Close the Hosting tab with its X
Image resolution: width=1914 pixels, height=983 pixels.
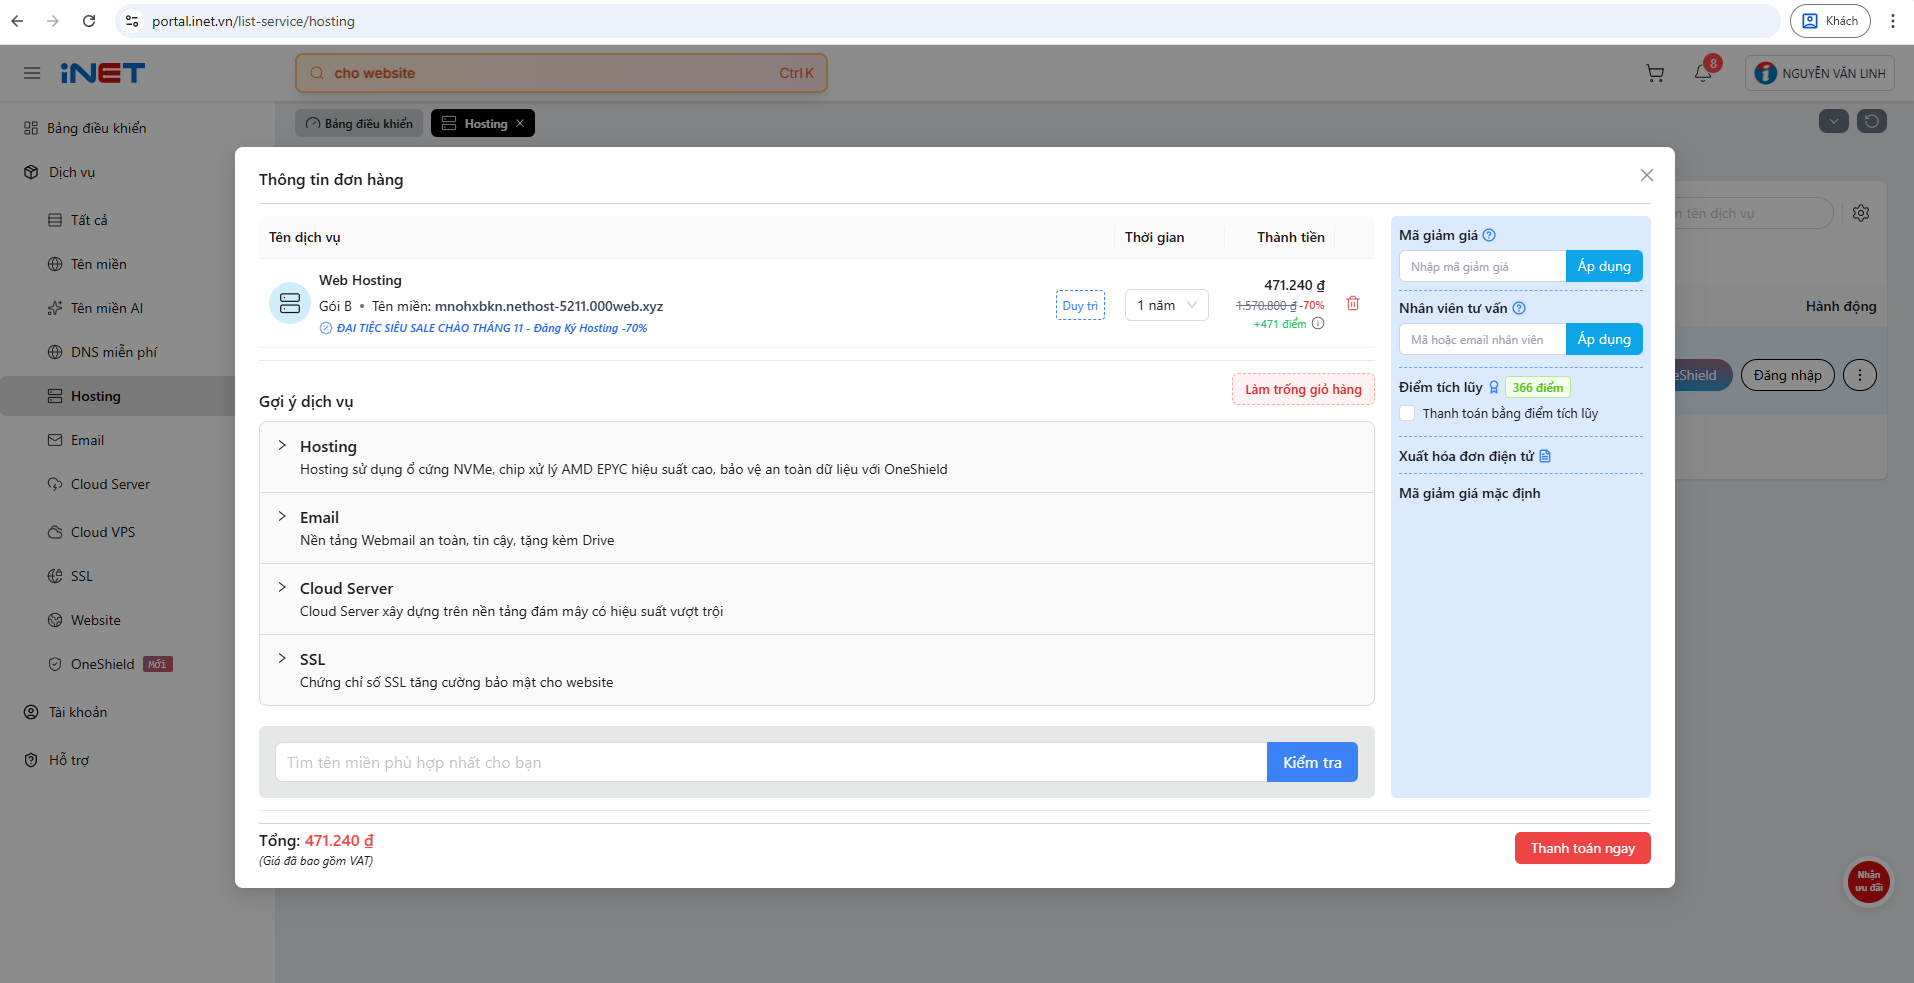(x=520, y=124)
